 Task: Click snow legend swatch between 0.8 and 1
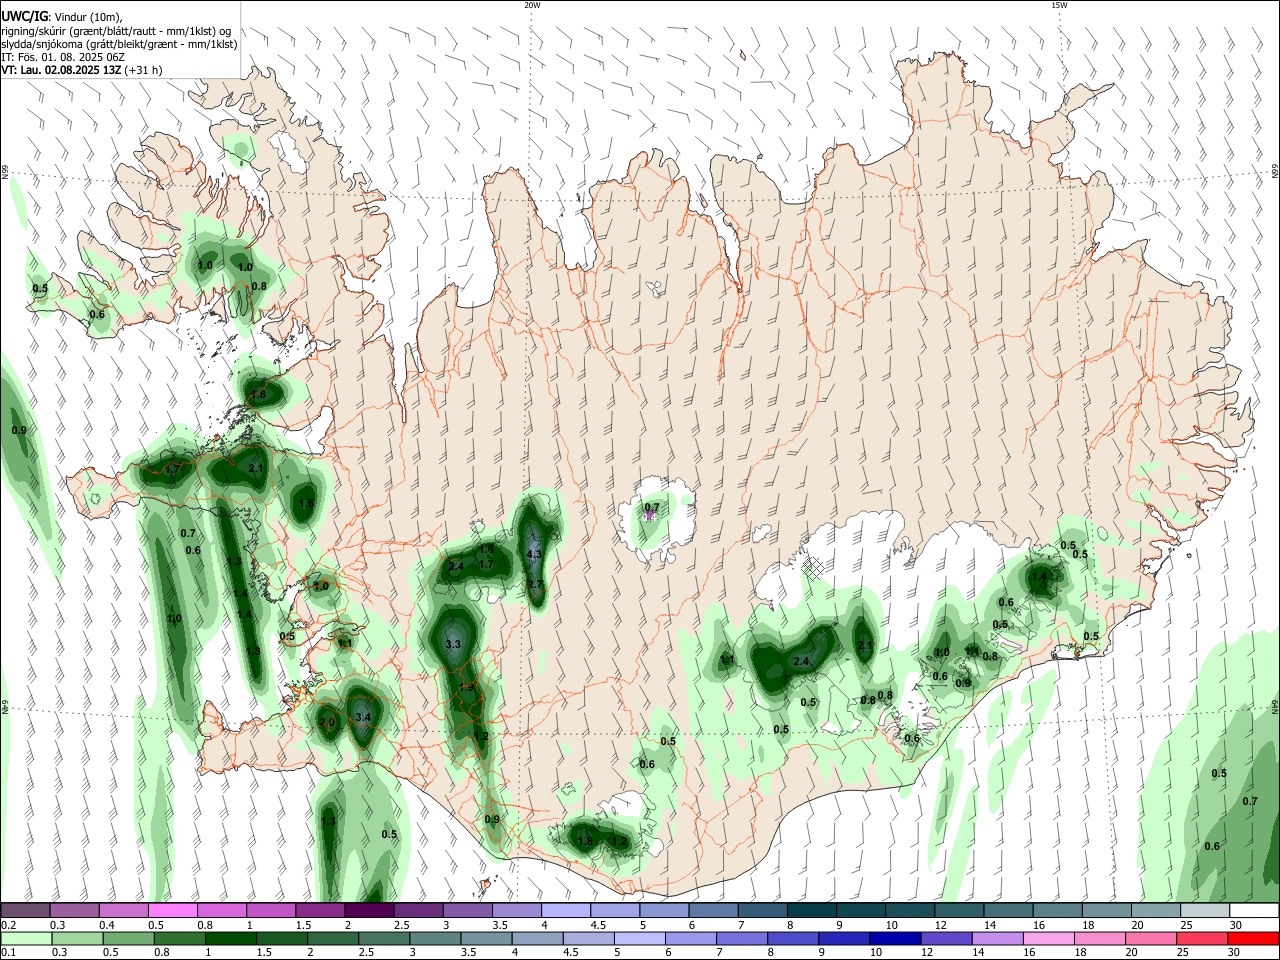click(x=222, y=910)
